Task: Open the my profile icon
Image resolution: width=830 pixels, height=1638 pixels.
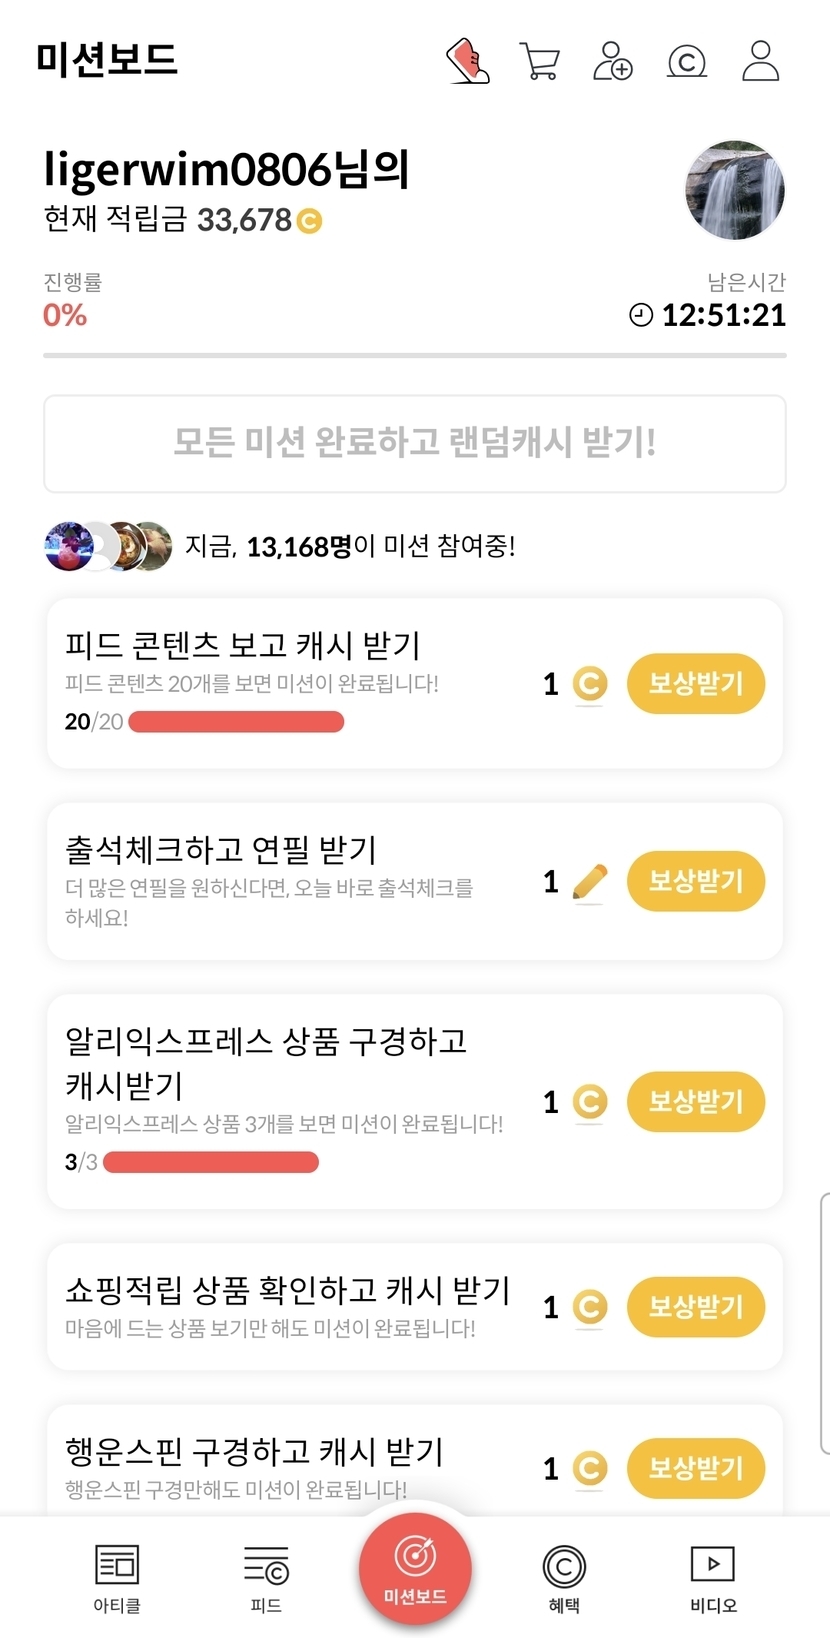Action: (760, 61)
